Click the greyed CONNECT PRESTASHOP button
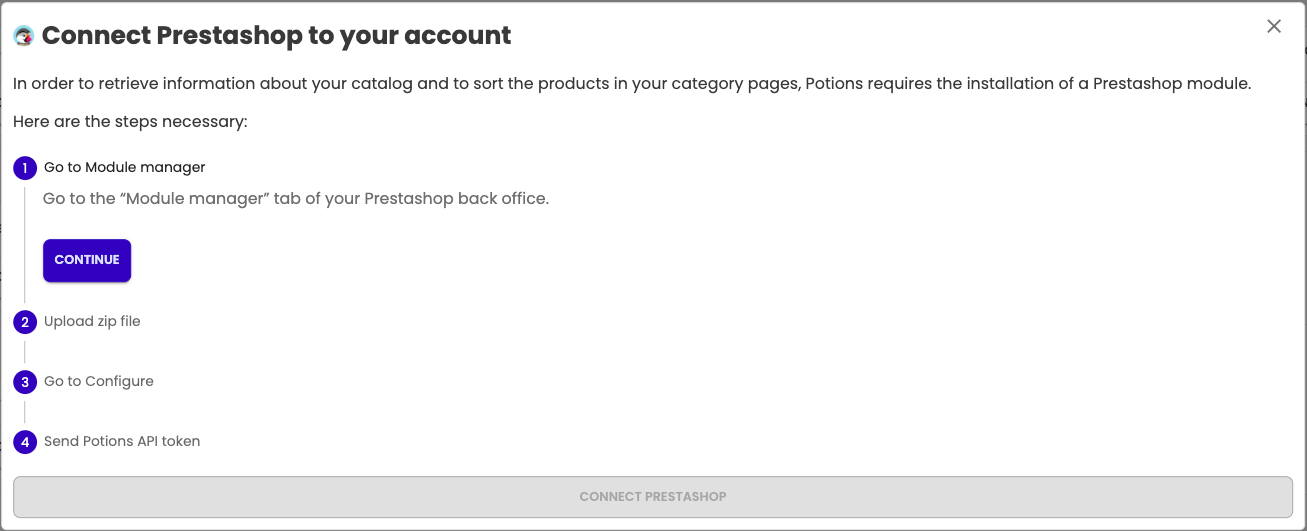The height and width of the screenshot is (531, 1307). click(x=653, y=496)
